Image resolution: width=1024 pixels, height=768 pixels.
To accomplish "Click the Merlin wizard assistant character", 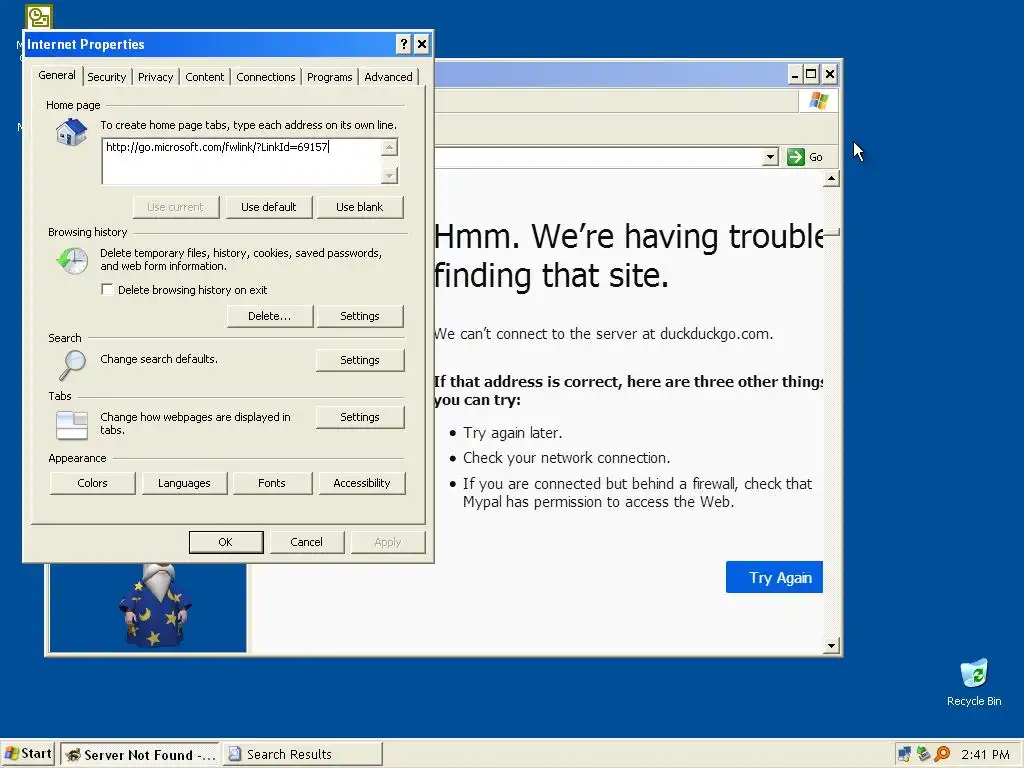I will 155,606.
